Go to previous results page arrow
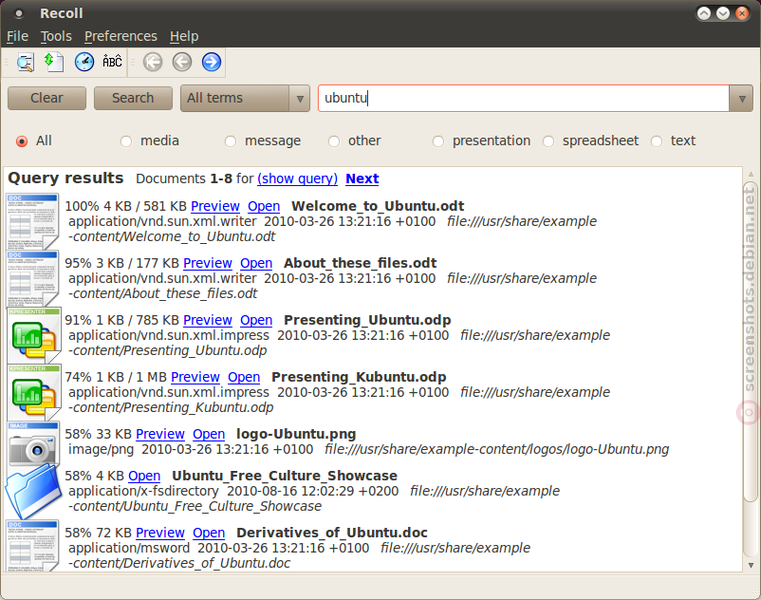761x600 pixels. 182,62
